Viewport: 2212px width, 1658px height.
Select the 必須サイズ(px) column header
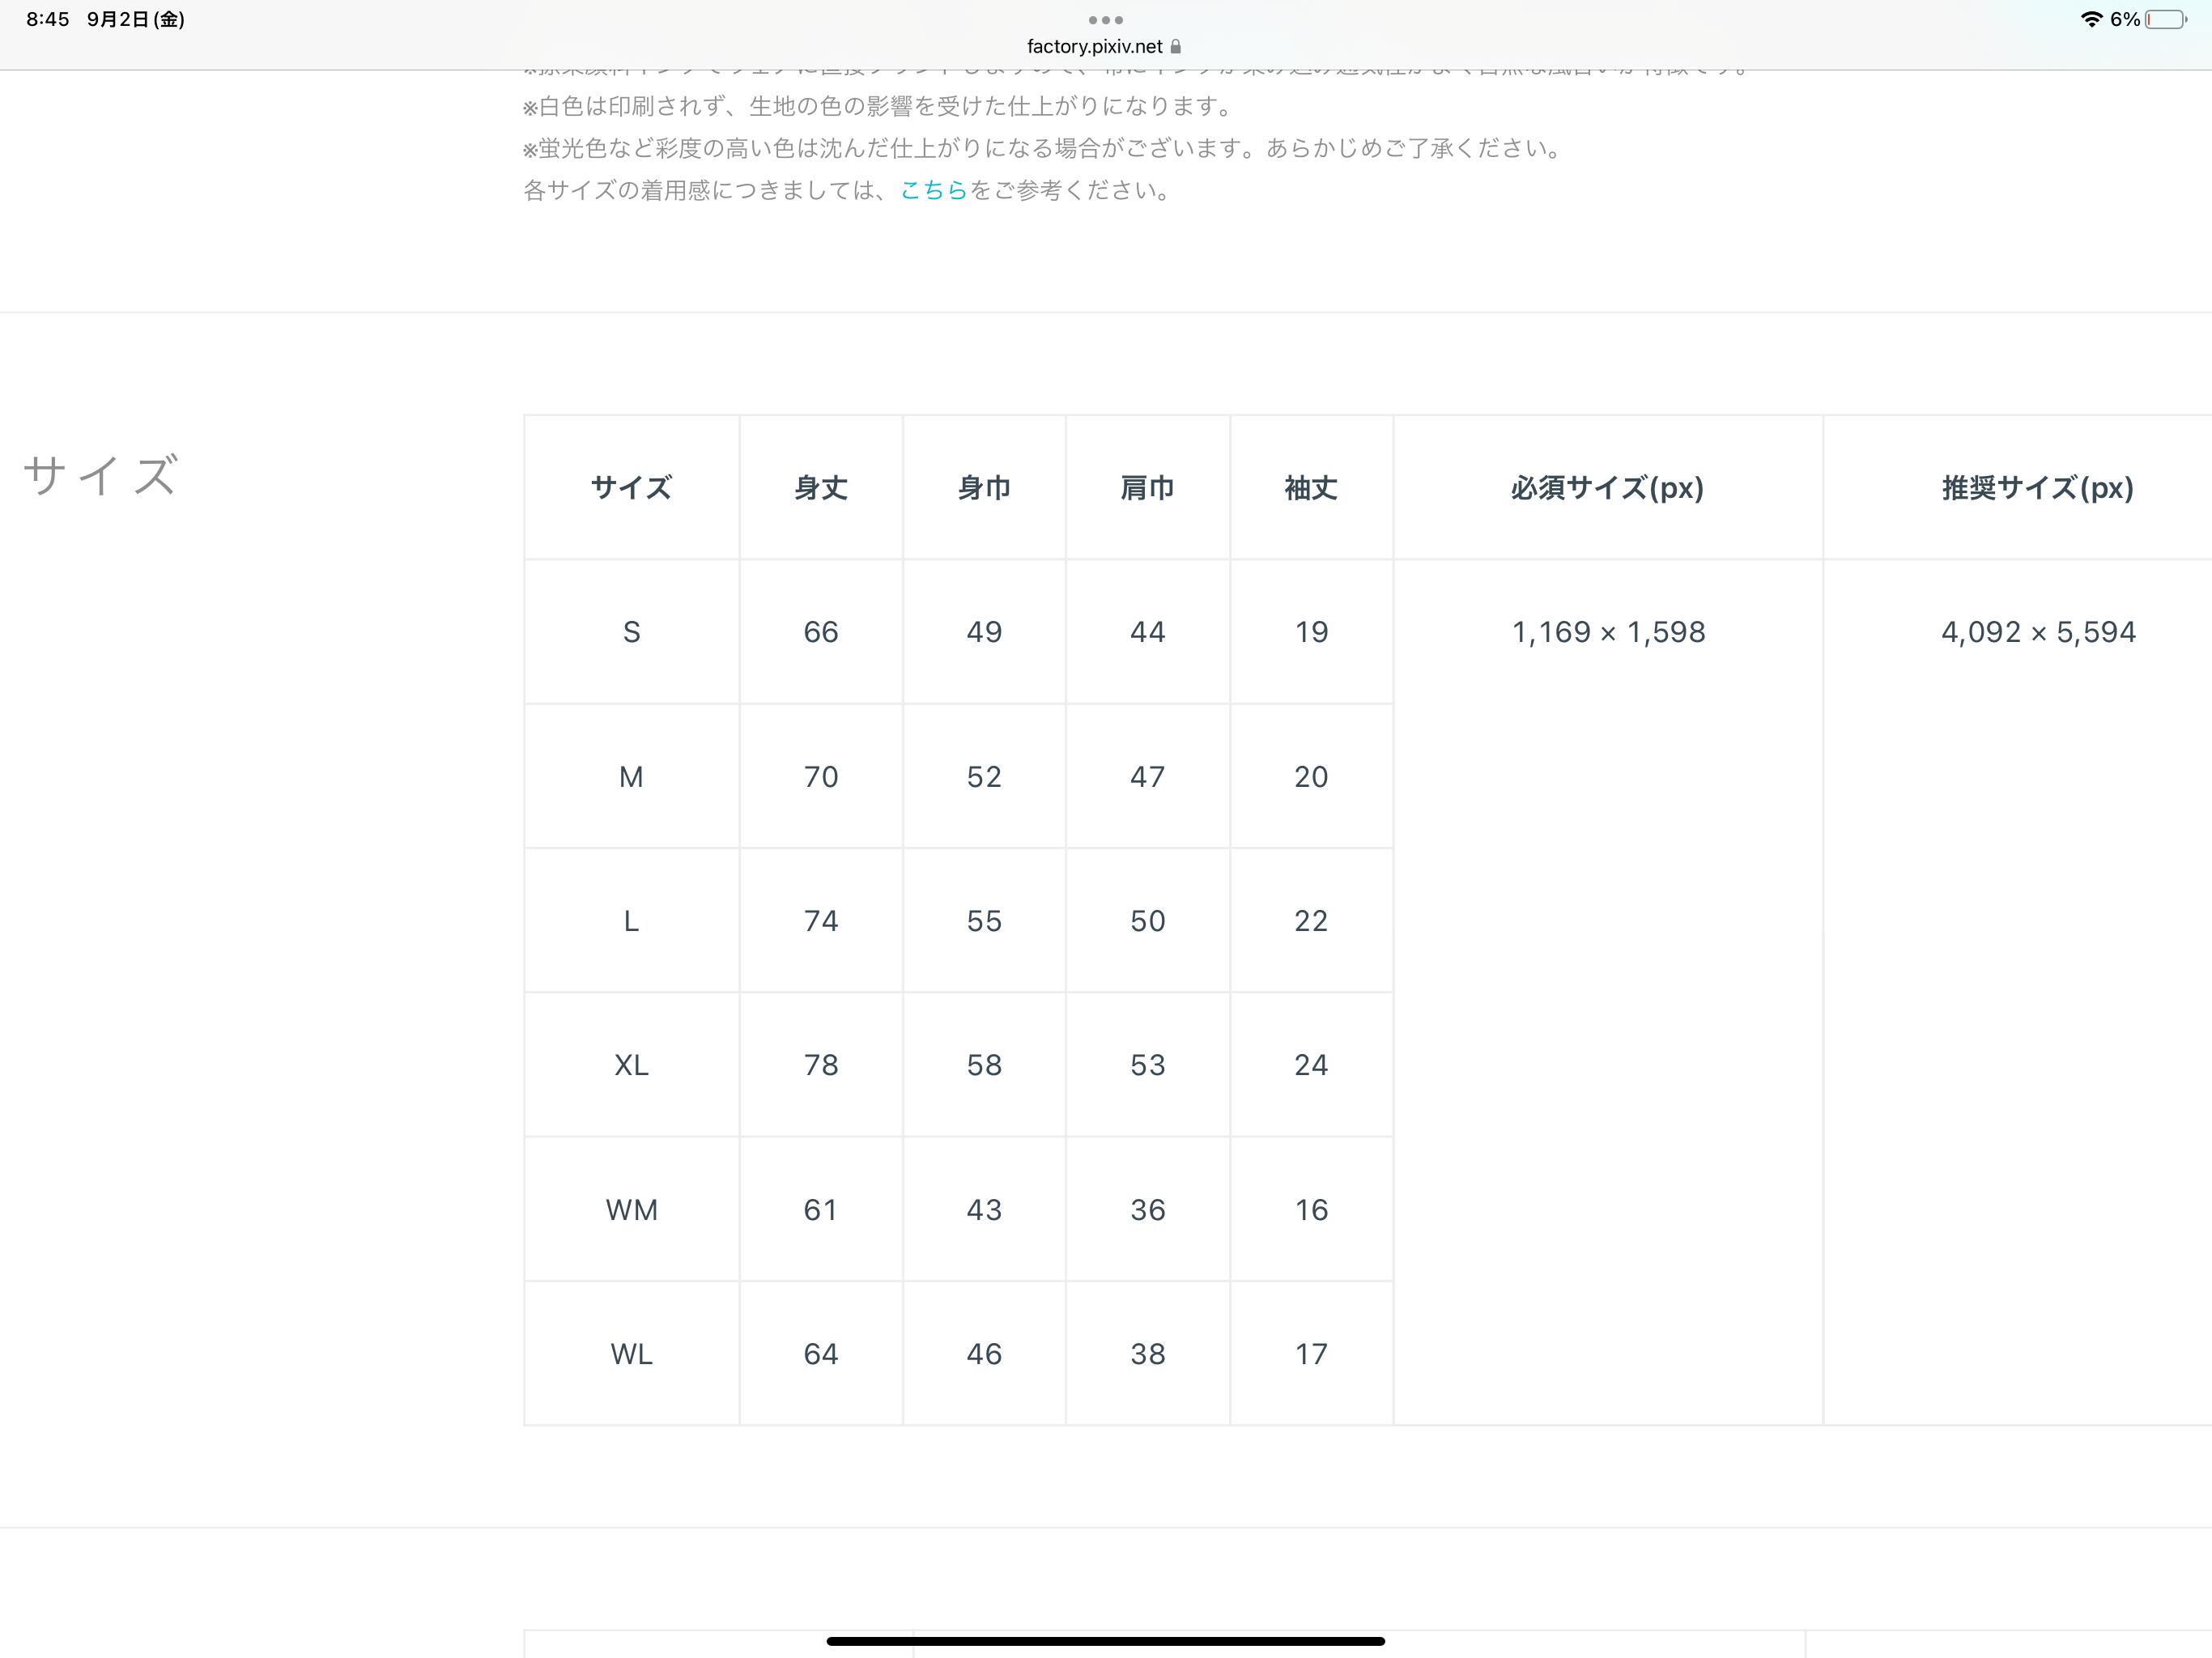pos(1607,488)
